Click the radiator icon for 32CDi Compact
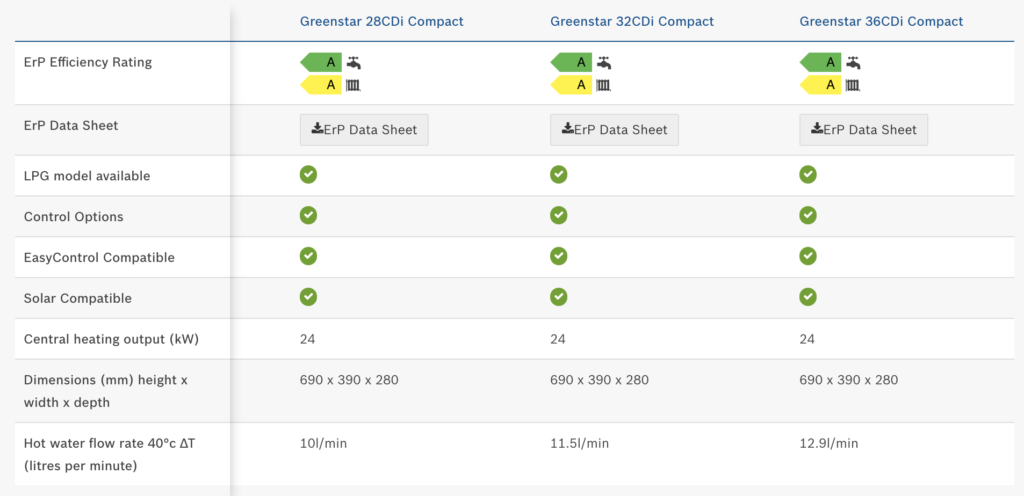The image size is (1024, 496). pyautogui.click(x=603, y=85)
